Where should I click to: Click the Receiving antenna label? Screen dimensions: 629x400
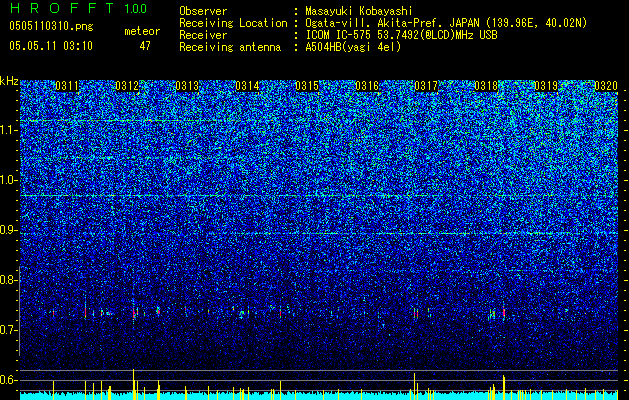pos(230,47)
